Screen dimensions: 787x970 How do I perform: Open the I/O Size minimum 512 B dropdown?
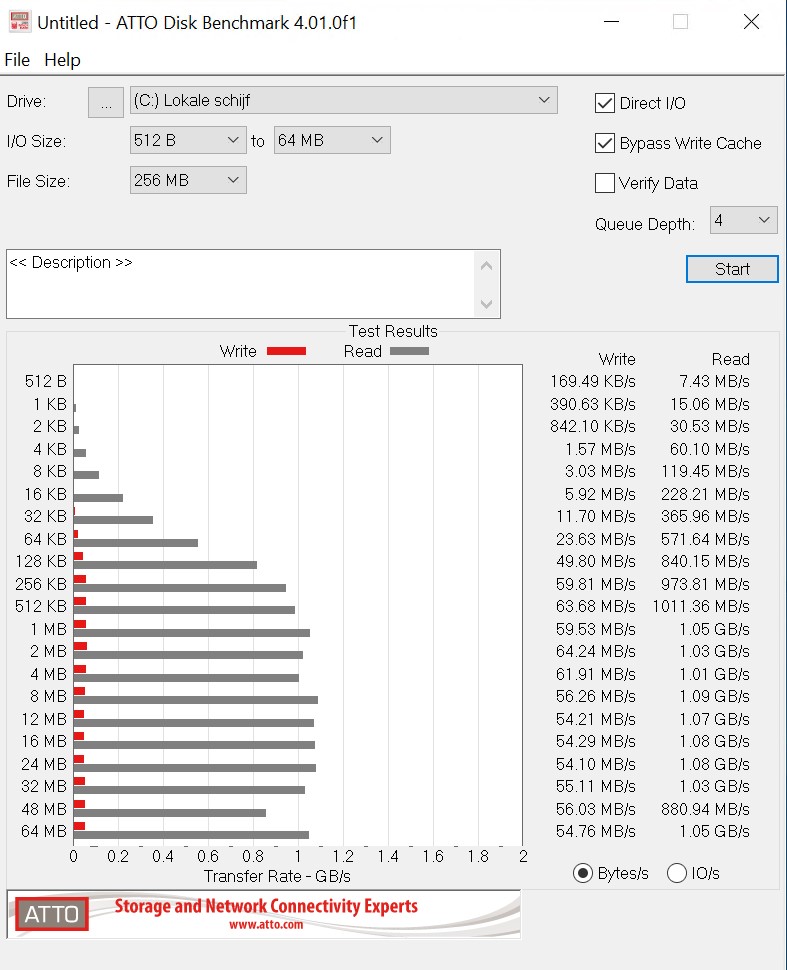coord(188,140)
